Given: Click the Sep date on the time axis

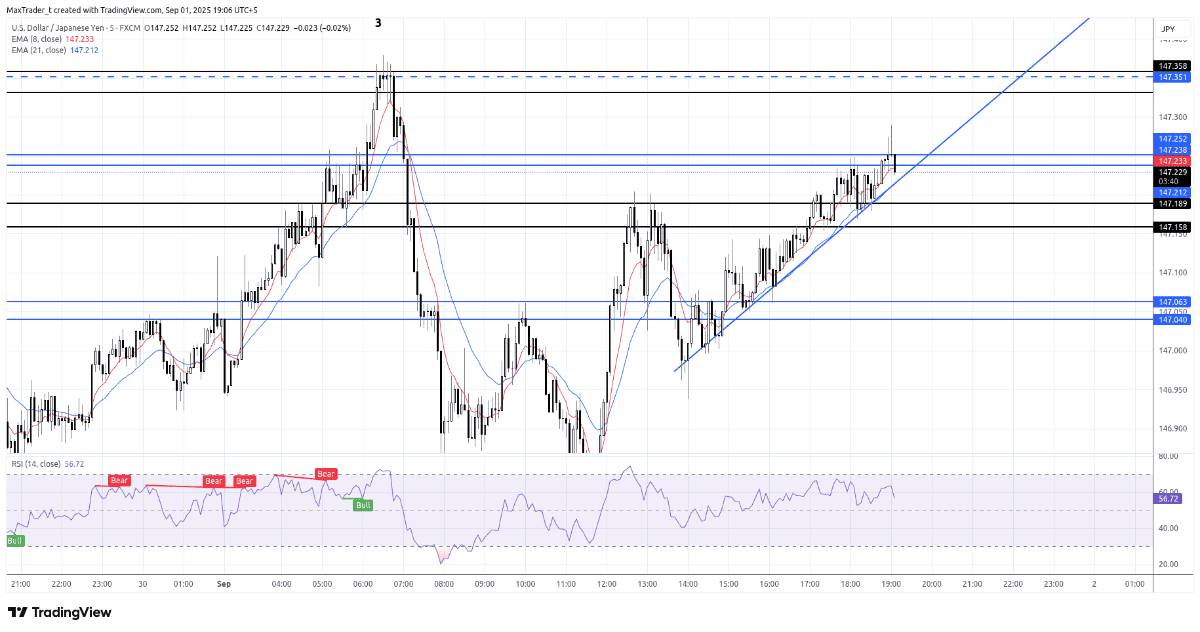Looking at the screenshot, I should tap(223, 584).
